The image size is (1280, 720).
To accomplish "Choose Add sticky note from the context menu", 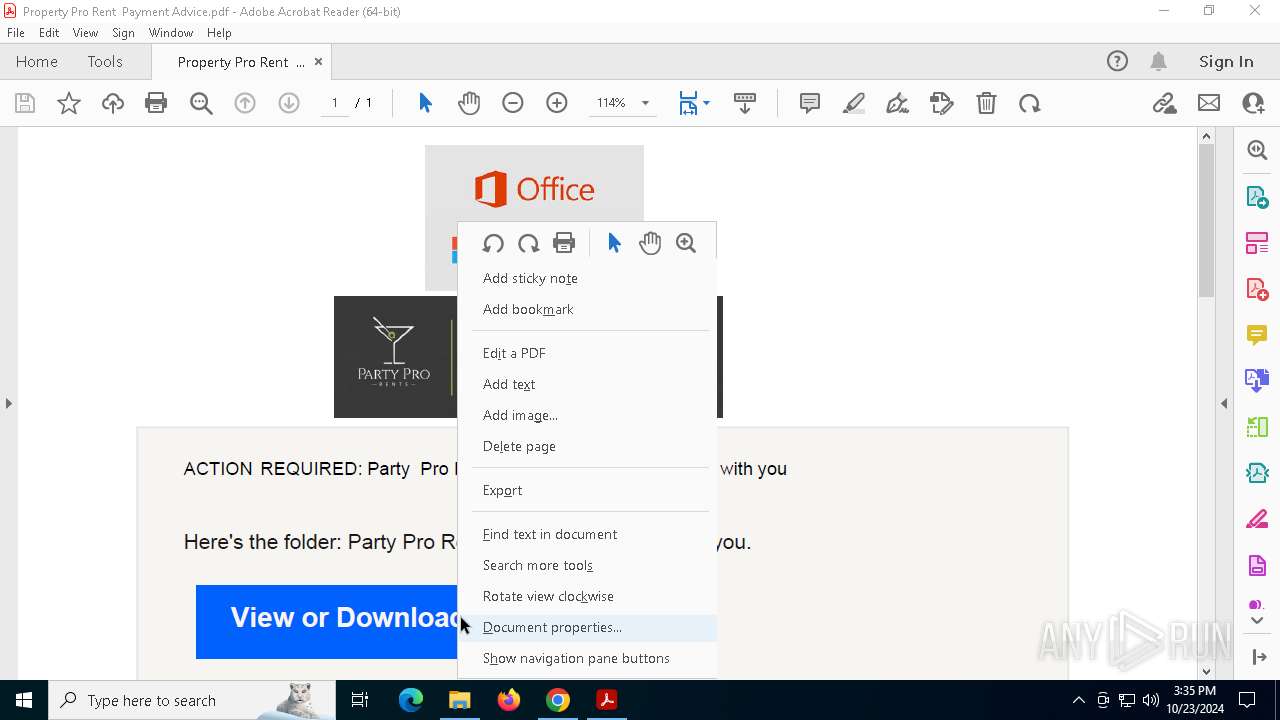I will (x=587, y=278).
